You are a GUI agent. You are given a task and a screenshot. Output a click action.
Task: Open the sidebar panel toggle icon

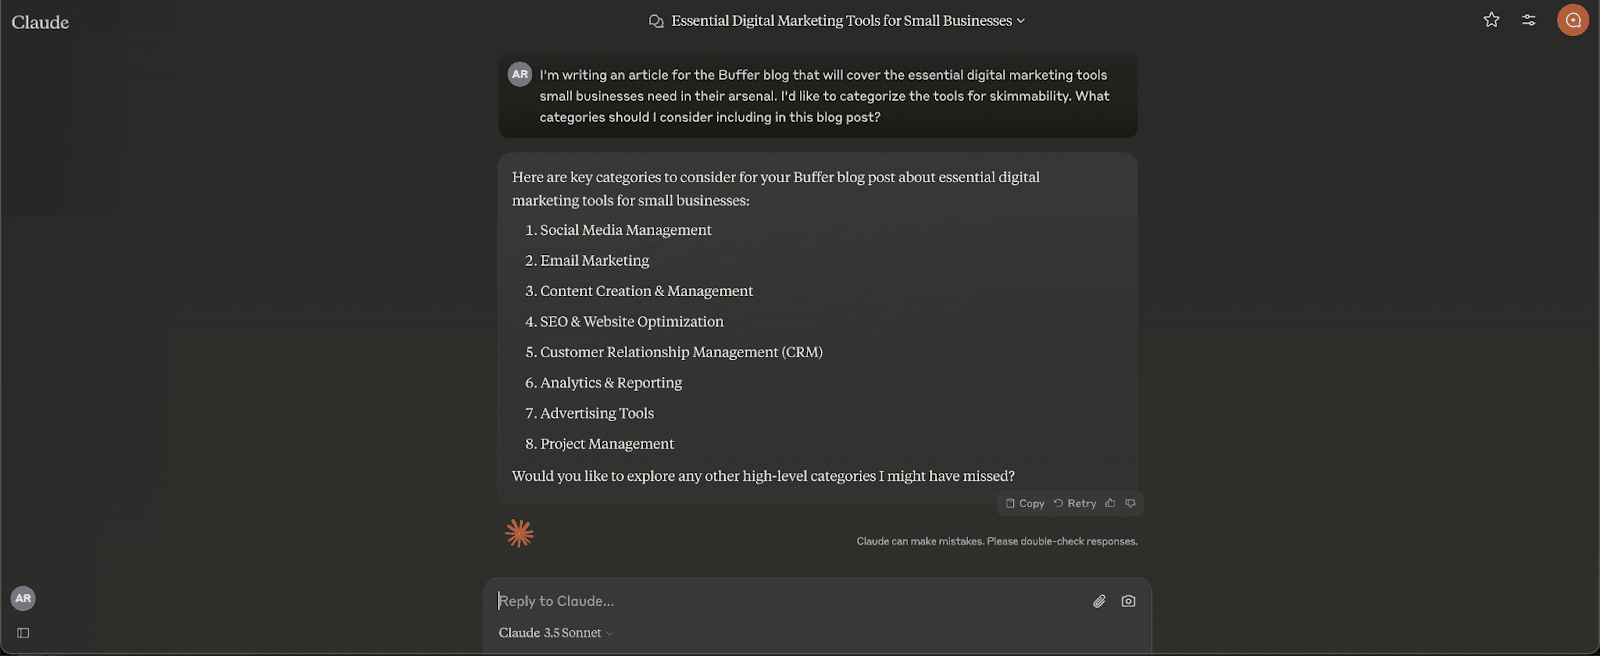pyautogui.click(x=23, y=633)
